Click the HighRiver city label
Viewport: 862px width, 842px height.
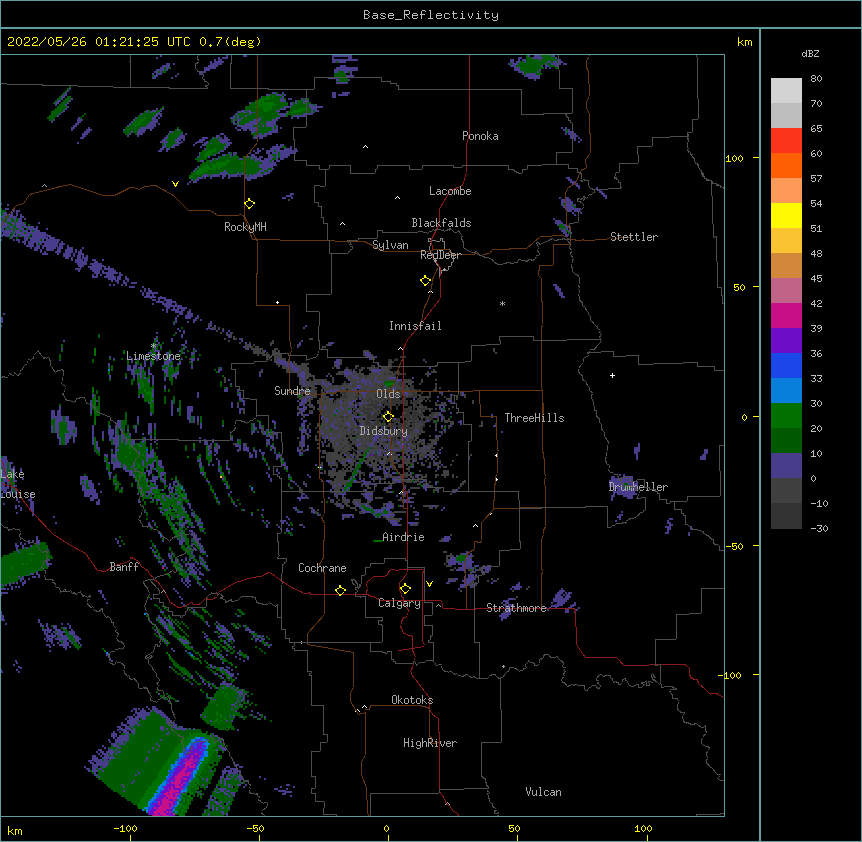click(x=430, y=743)
